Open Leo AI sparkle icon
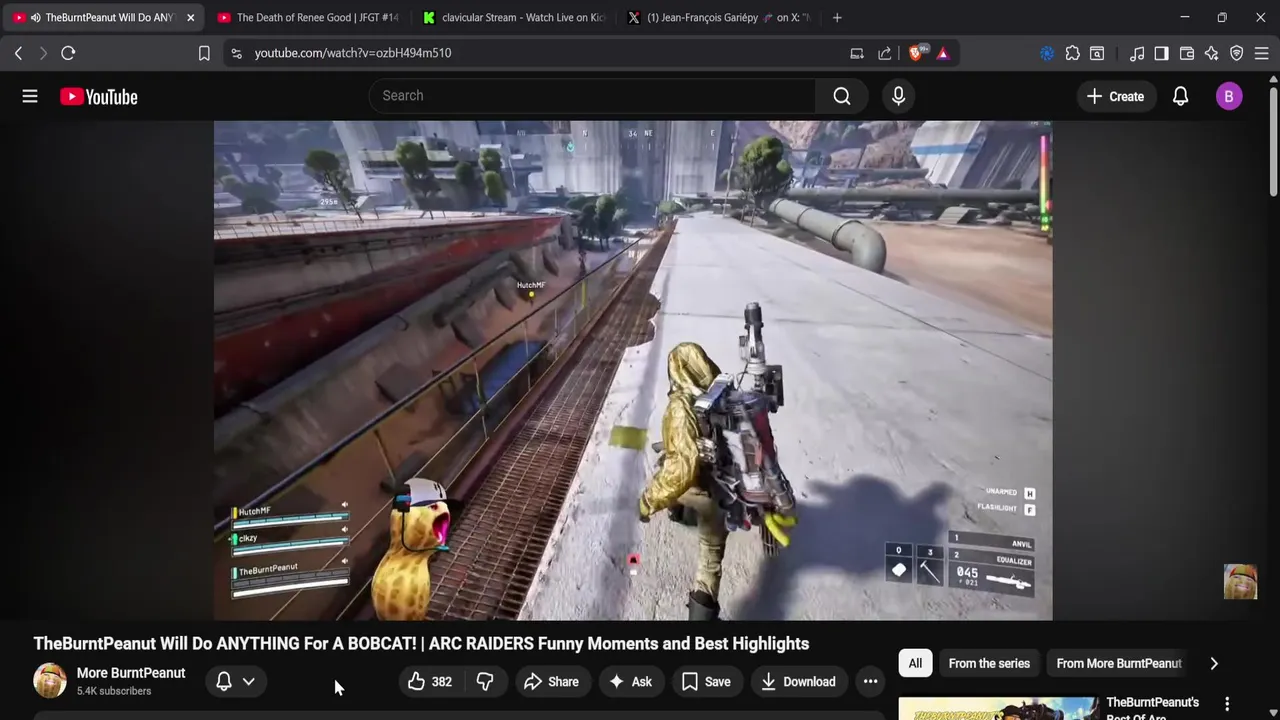This screenshot has width=1280, height=720. click(1212, 53)
